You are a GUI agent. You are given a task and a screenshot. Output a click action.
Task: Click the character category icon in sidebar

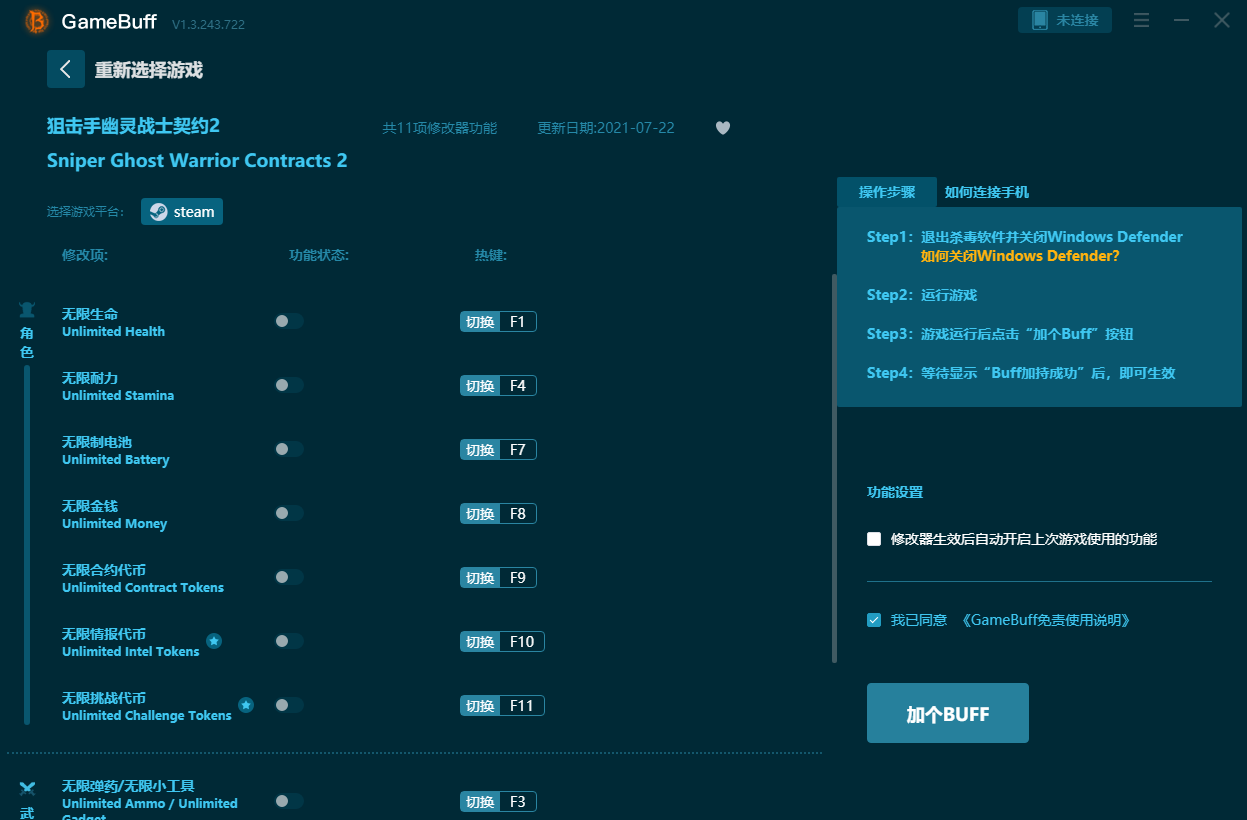(27, 310)
